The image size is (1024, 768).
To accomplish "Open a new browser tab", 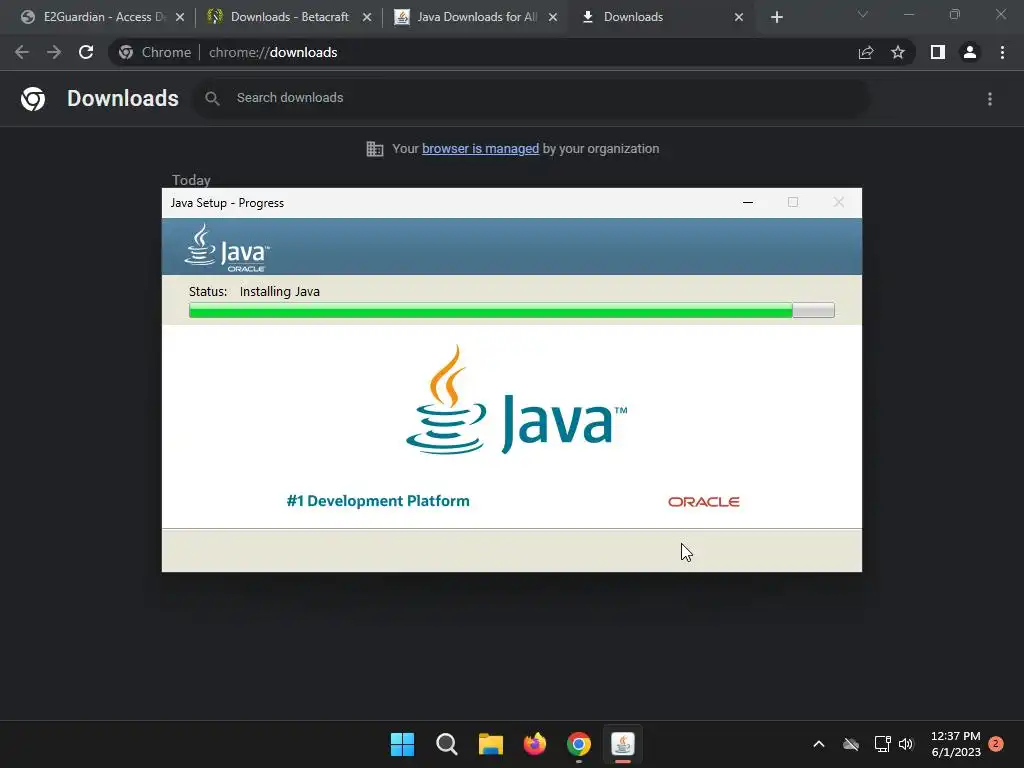I will click(776, 17).
